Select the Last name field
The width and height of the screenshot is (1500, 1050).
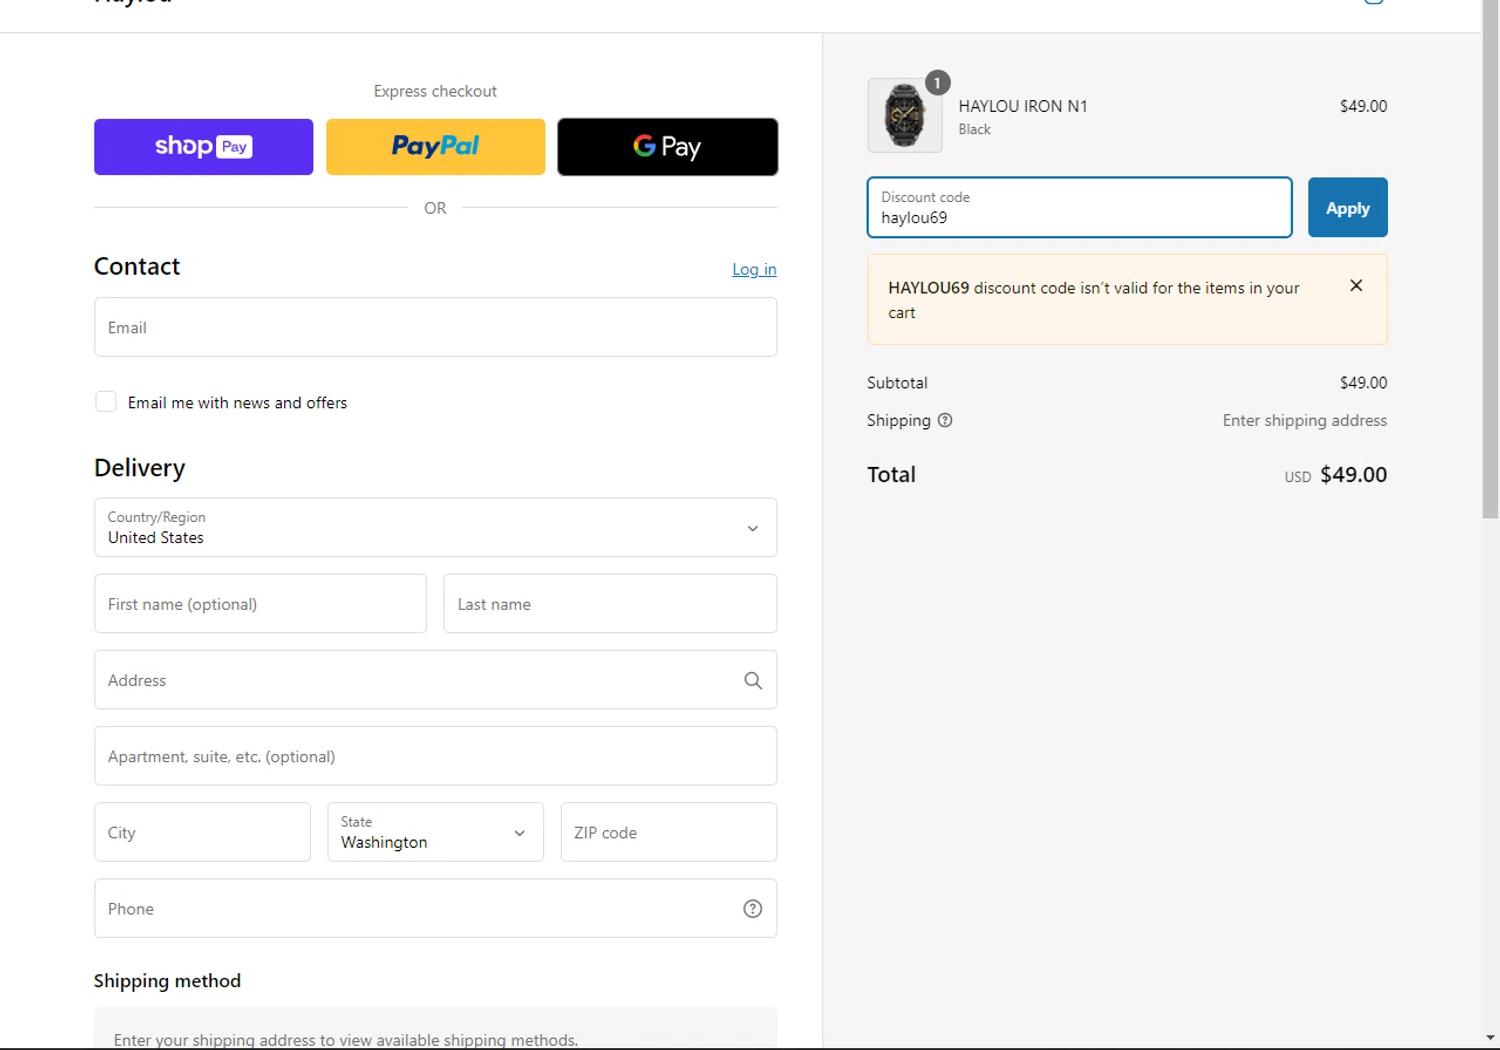coord(609,604)
